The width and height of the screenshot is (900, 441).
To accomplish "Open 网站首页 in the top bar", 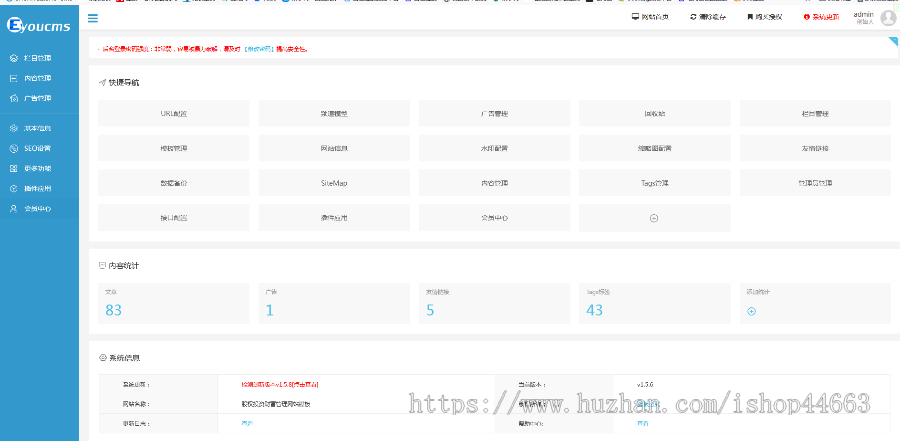I will (650, 17).
